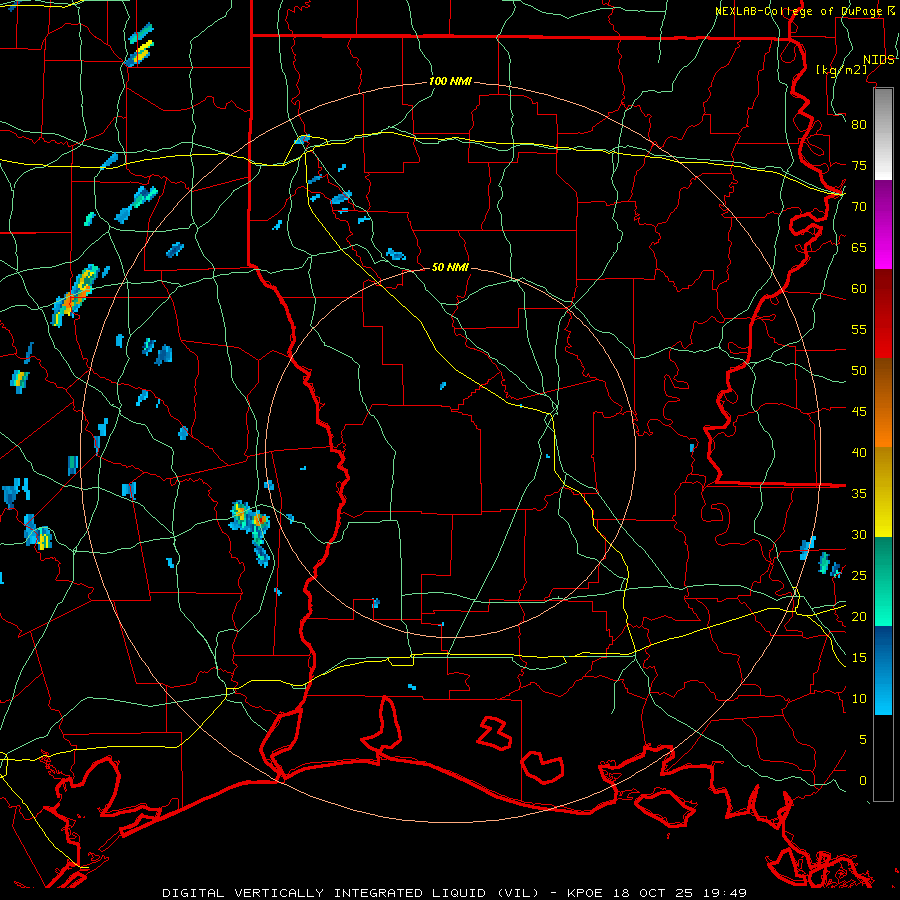The image size is (900, 900).
Task: Click the 0 value on the scale
Action: (x=863, y=781)
